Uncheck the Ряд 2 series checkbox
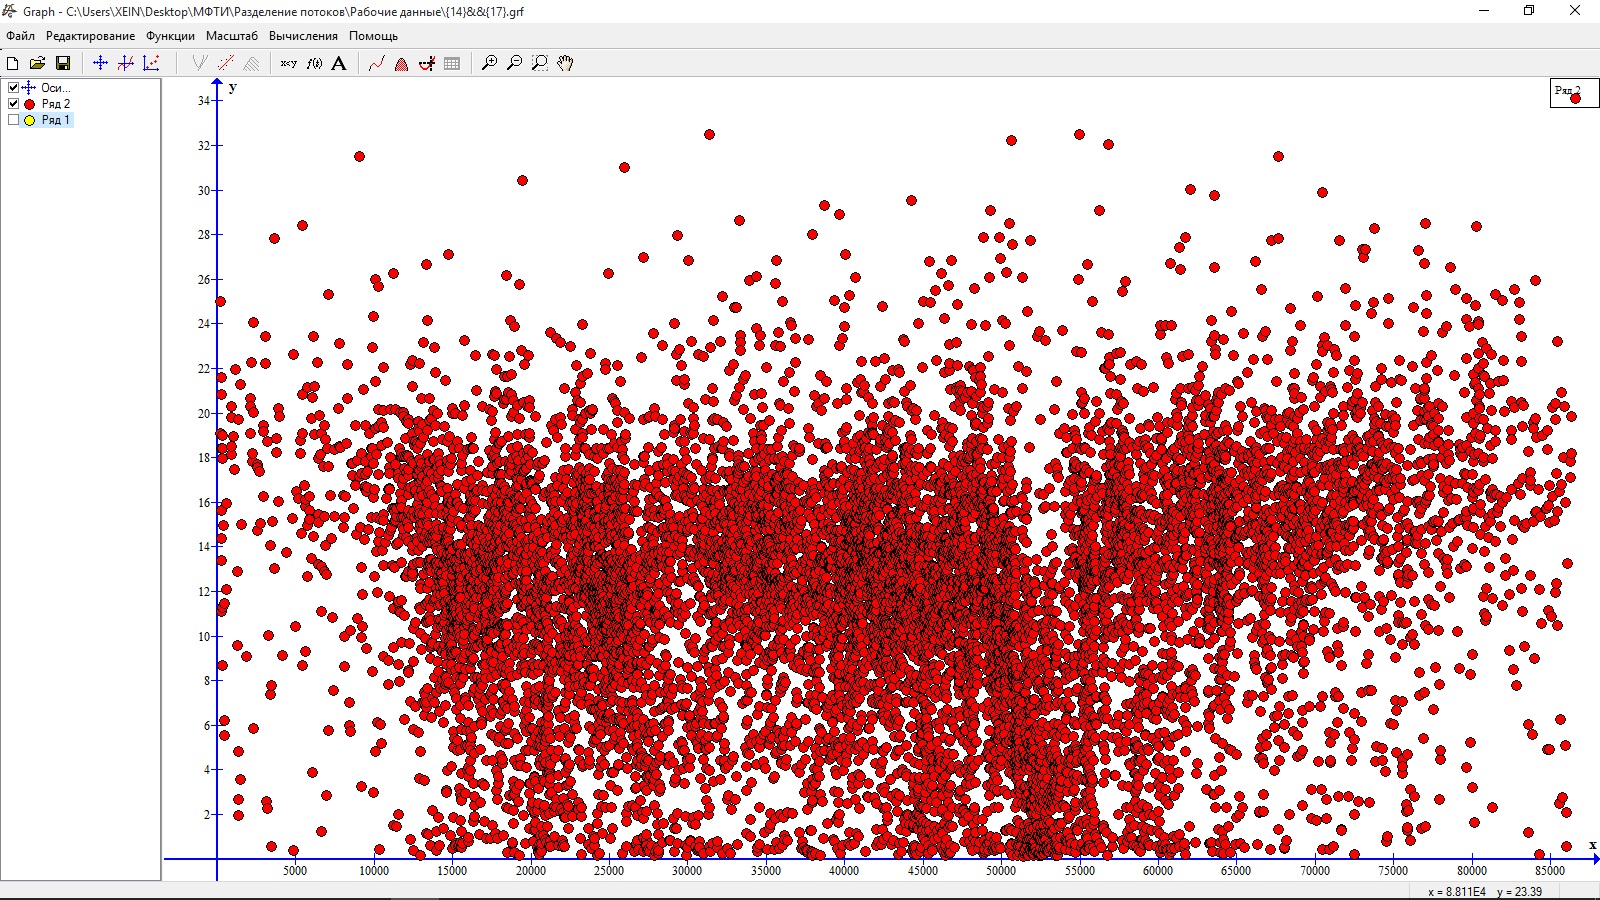 click(13, 104)
